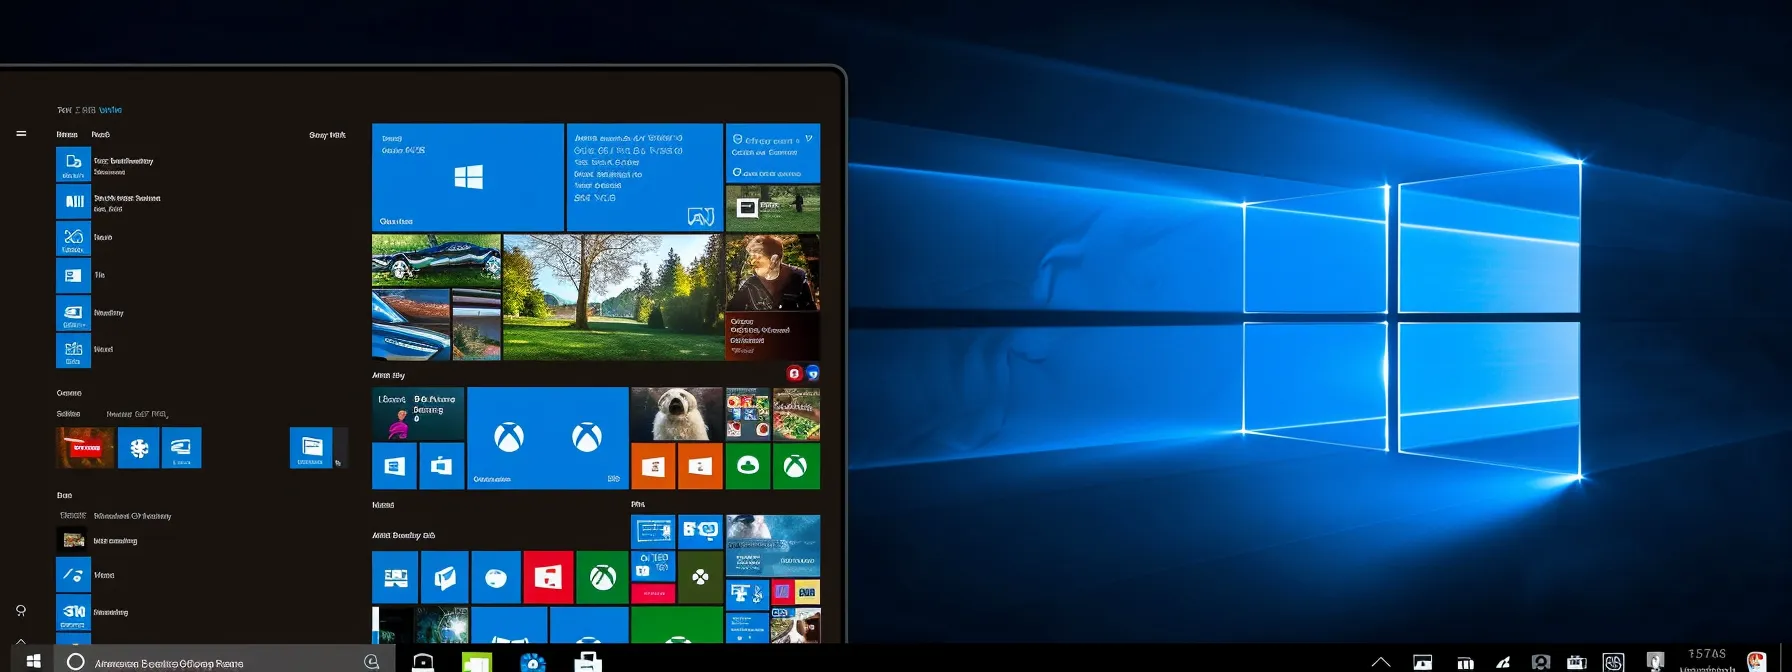Open the classic car photo tile
Screen dimensions: 1792x672
(x=436, y=260)
